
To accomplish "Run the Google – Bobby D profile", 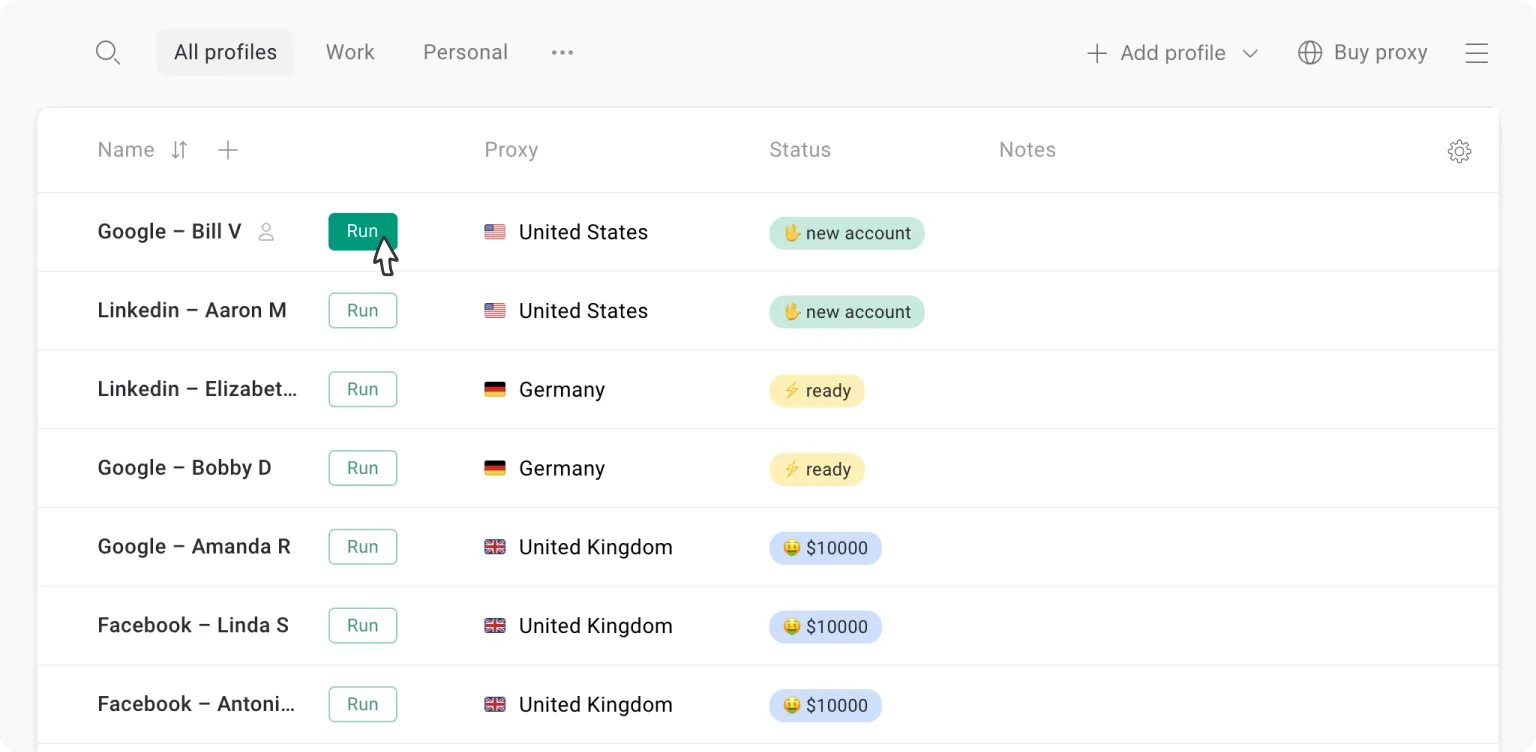I will (x=363, y=468).
